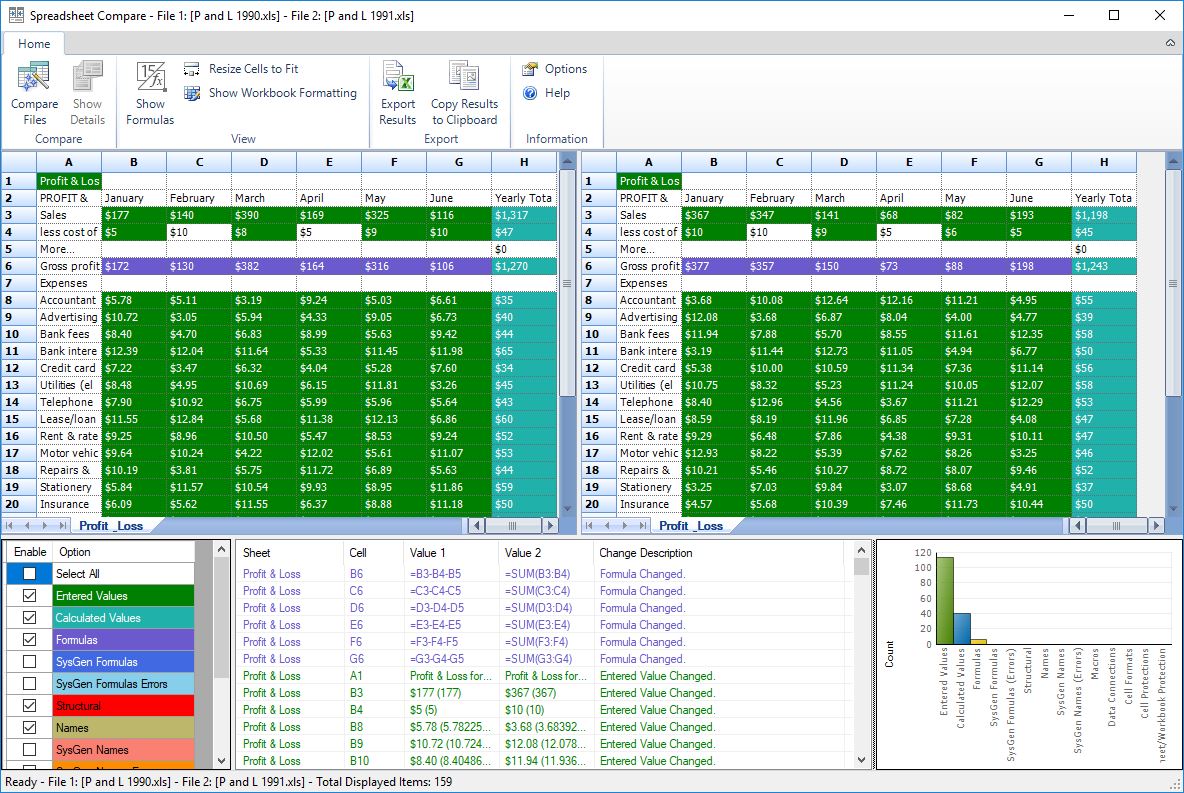The width and height of the screenshot is (1184, 793).
Task: Enable the SysGen Formulas checkbox
Action: 29,662
